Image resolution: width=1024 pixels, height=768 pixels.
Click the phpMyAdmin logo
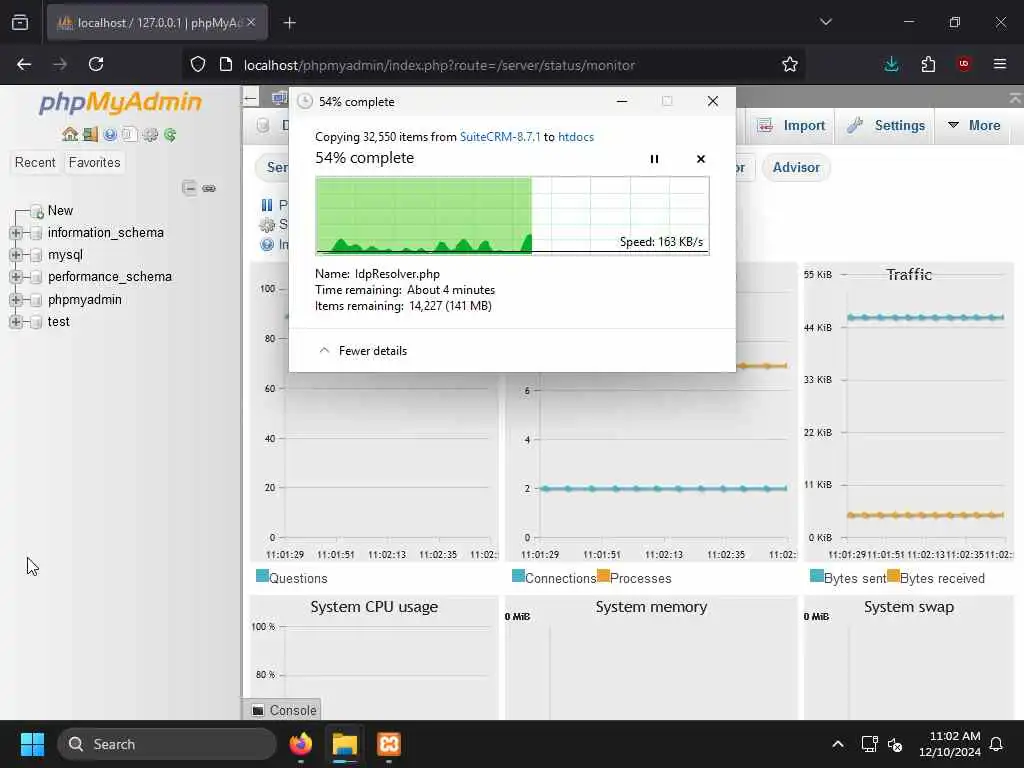coord(120,102)
